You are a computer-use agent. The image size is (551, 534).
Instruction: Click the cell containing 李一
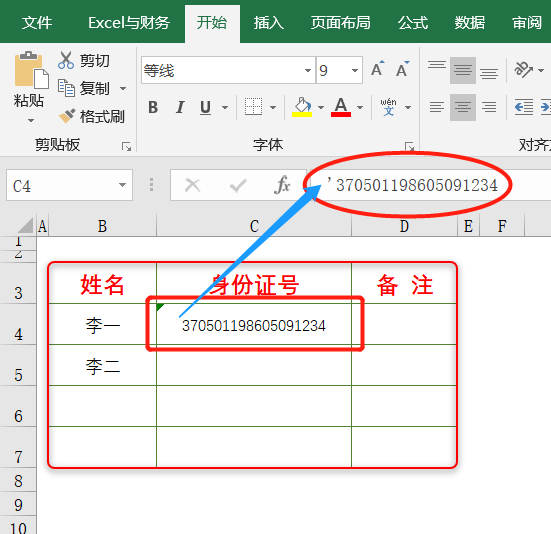click(102, 324)
